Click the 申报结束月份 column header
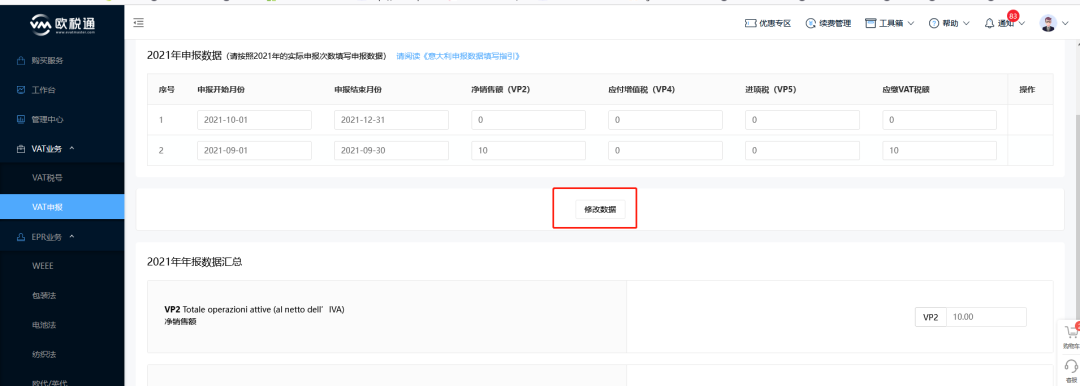Image resolution: width=1080 pixels, height=386 pixels. 357,90
